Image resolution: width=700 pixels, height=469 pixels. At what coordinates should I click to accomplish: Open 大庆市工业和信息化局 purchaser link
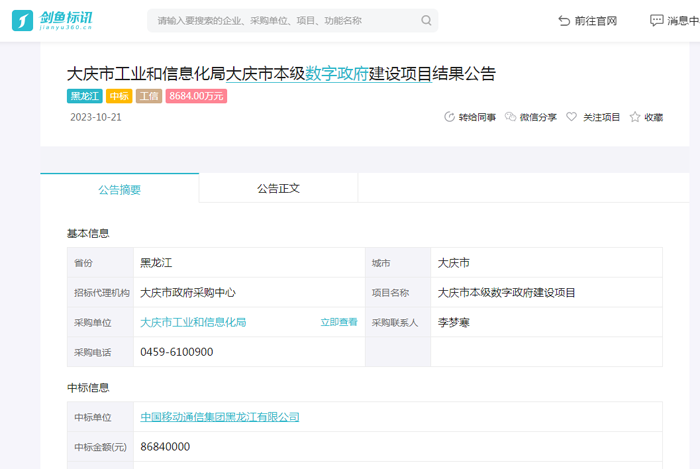coord(193,322)
